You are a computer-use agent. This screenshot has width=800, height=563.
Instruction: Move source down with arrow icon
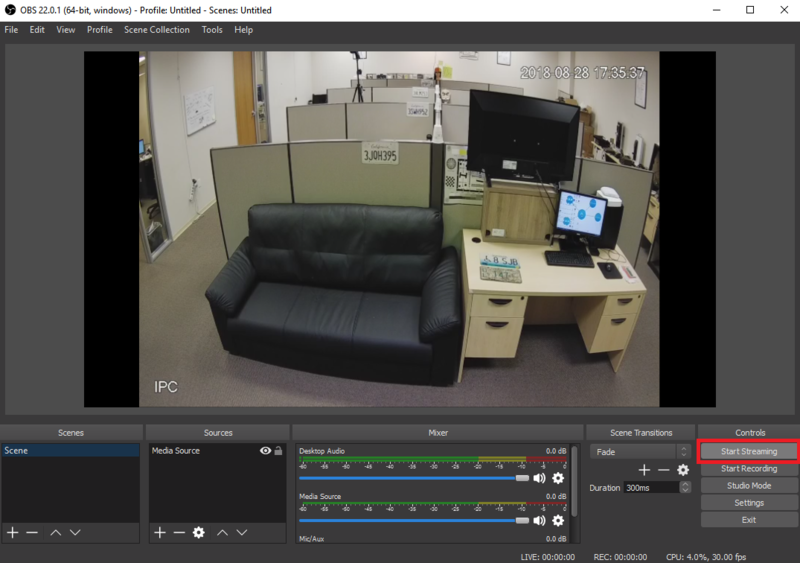[242, 532]
